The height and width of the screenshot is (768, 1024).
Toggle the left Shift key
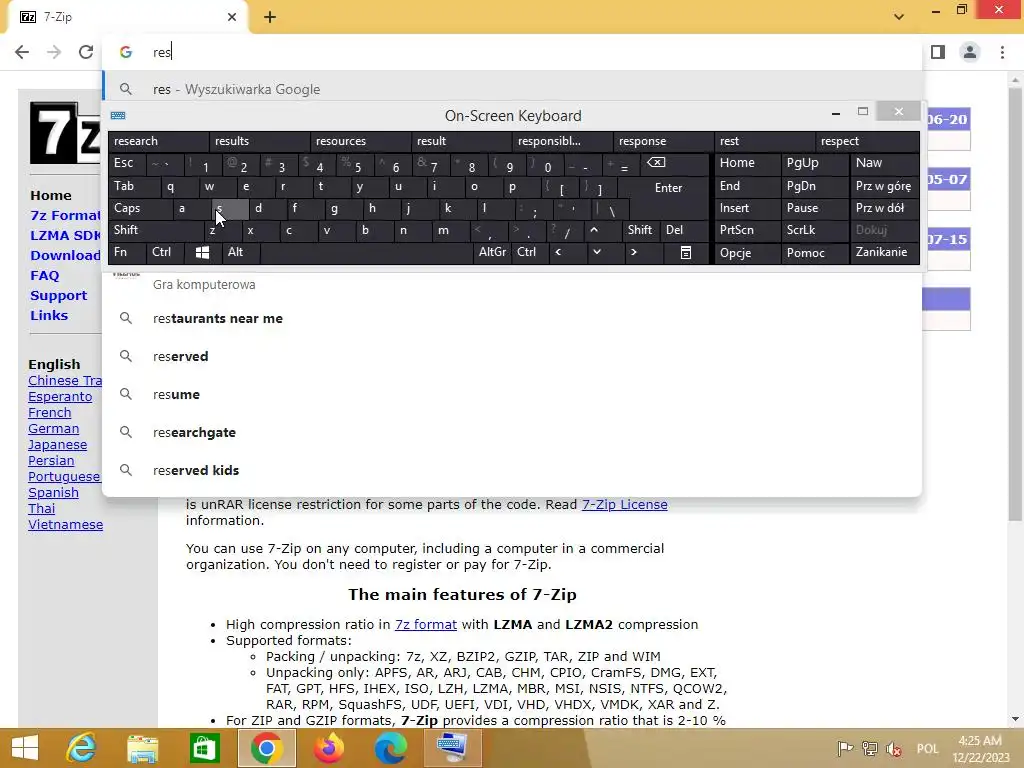(155, 231)
